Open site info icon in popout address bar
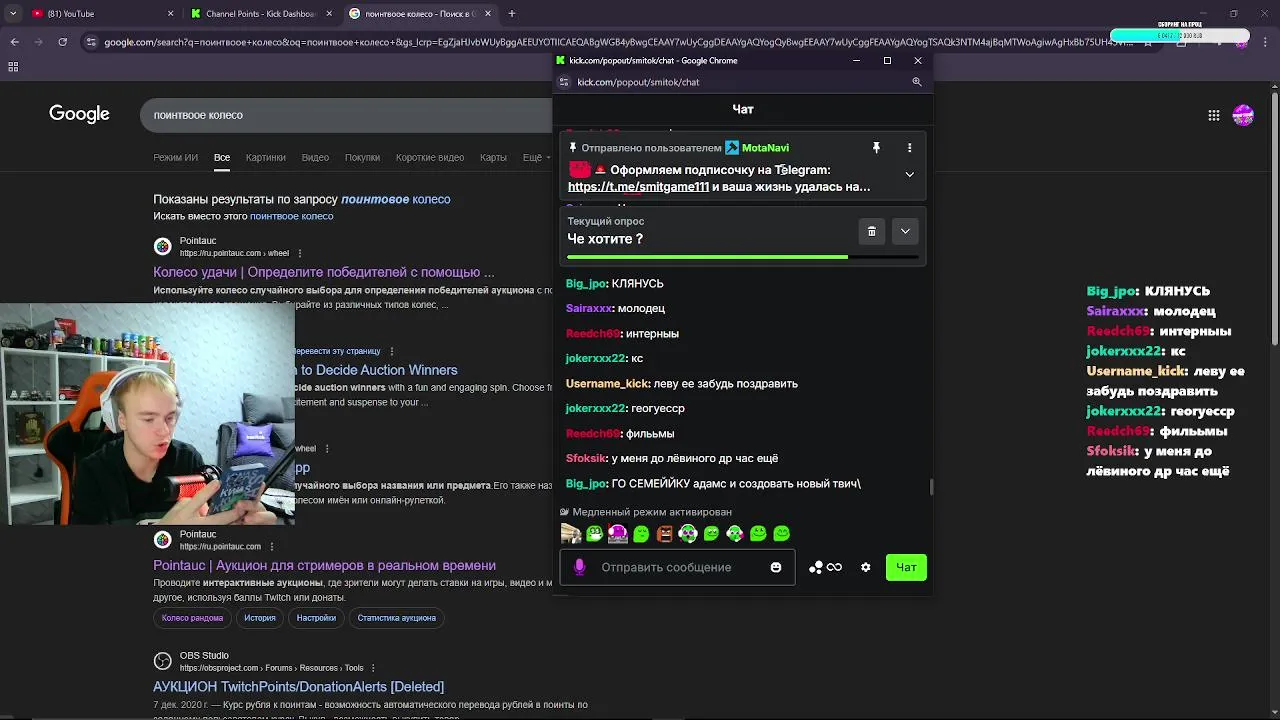Image resolution: width=1280 pixels, height=720 pixels. (564, 82)
